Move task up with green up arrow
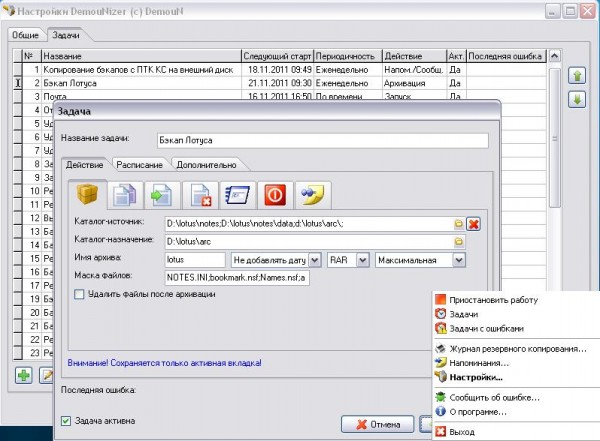Screen dimensions: 600x441 tap(577, 76)
